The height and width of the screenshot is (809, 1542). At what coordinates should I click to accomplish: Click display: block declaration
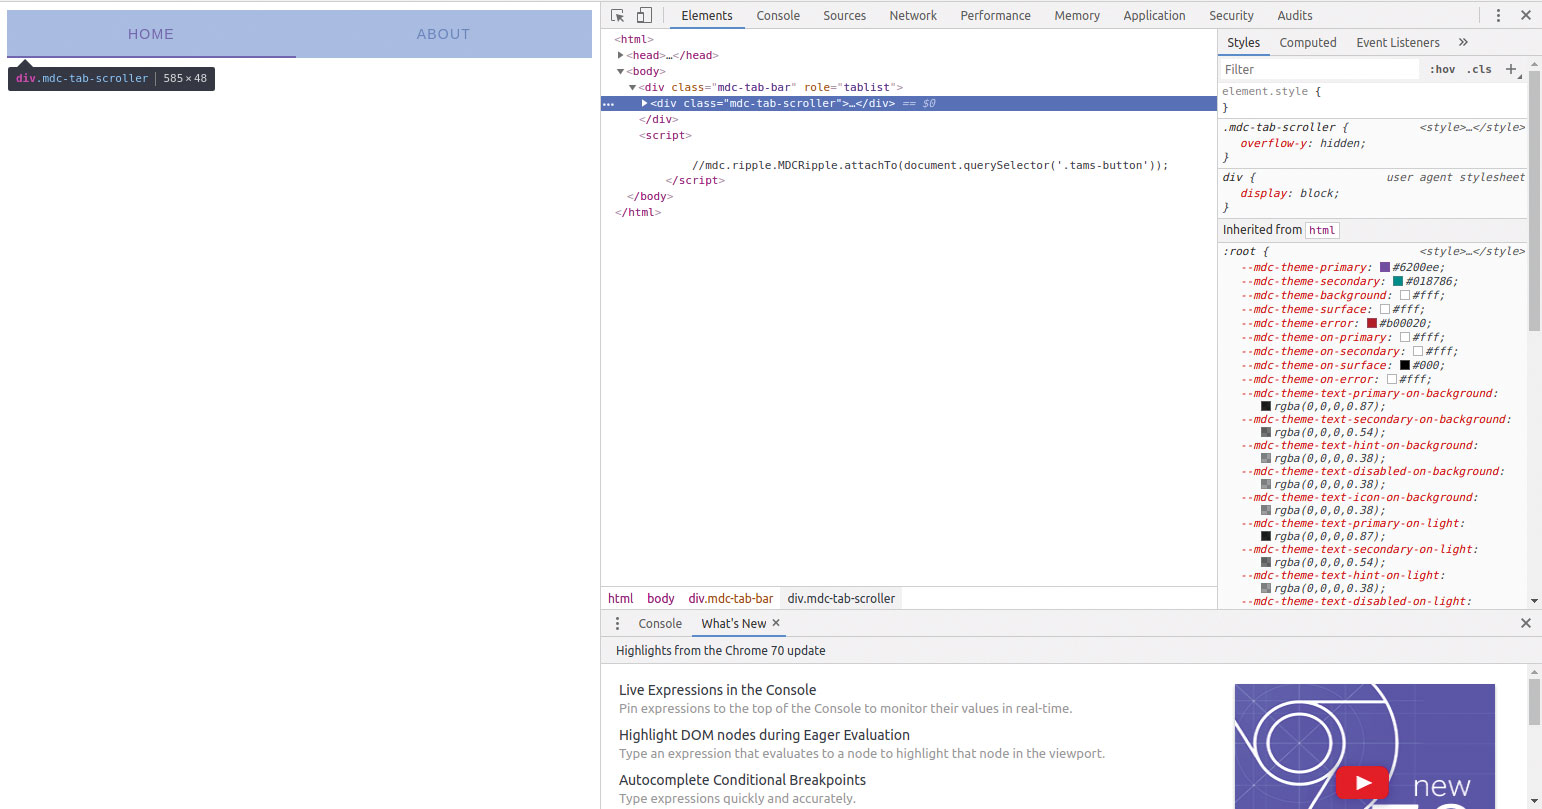(1290, 193)
